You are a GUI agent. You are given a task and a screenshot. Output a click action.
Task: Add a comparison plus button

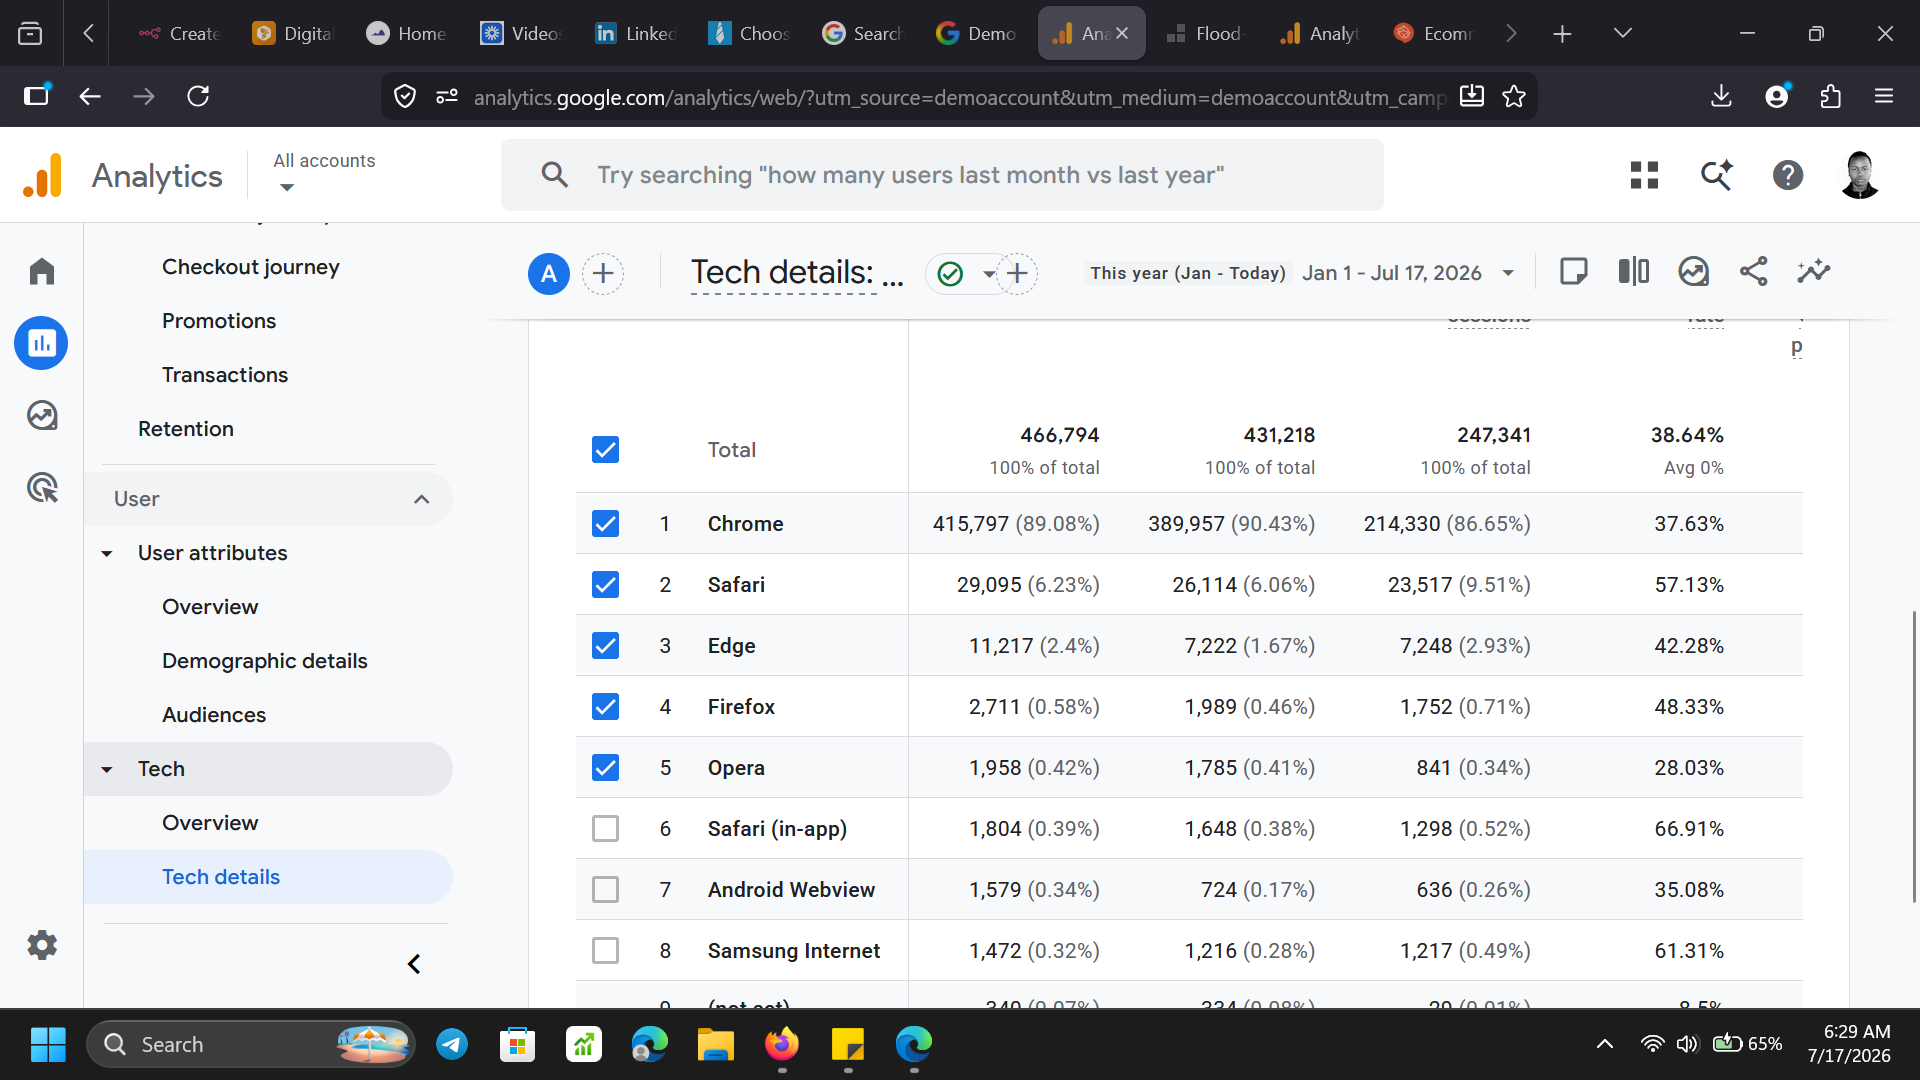[x=603, y=274]
